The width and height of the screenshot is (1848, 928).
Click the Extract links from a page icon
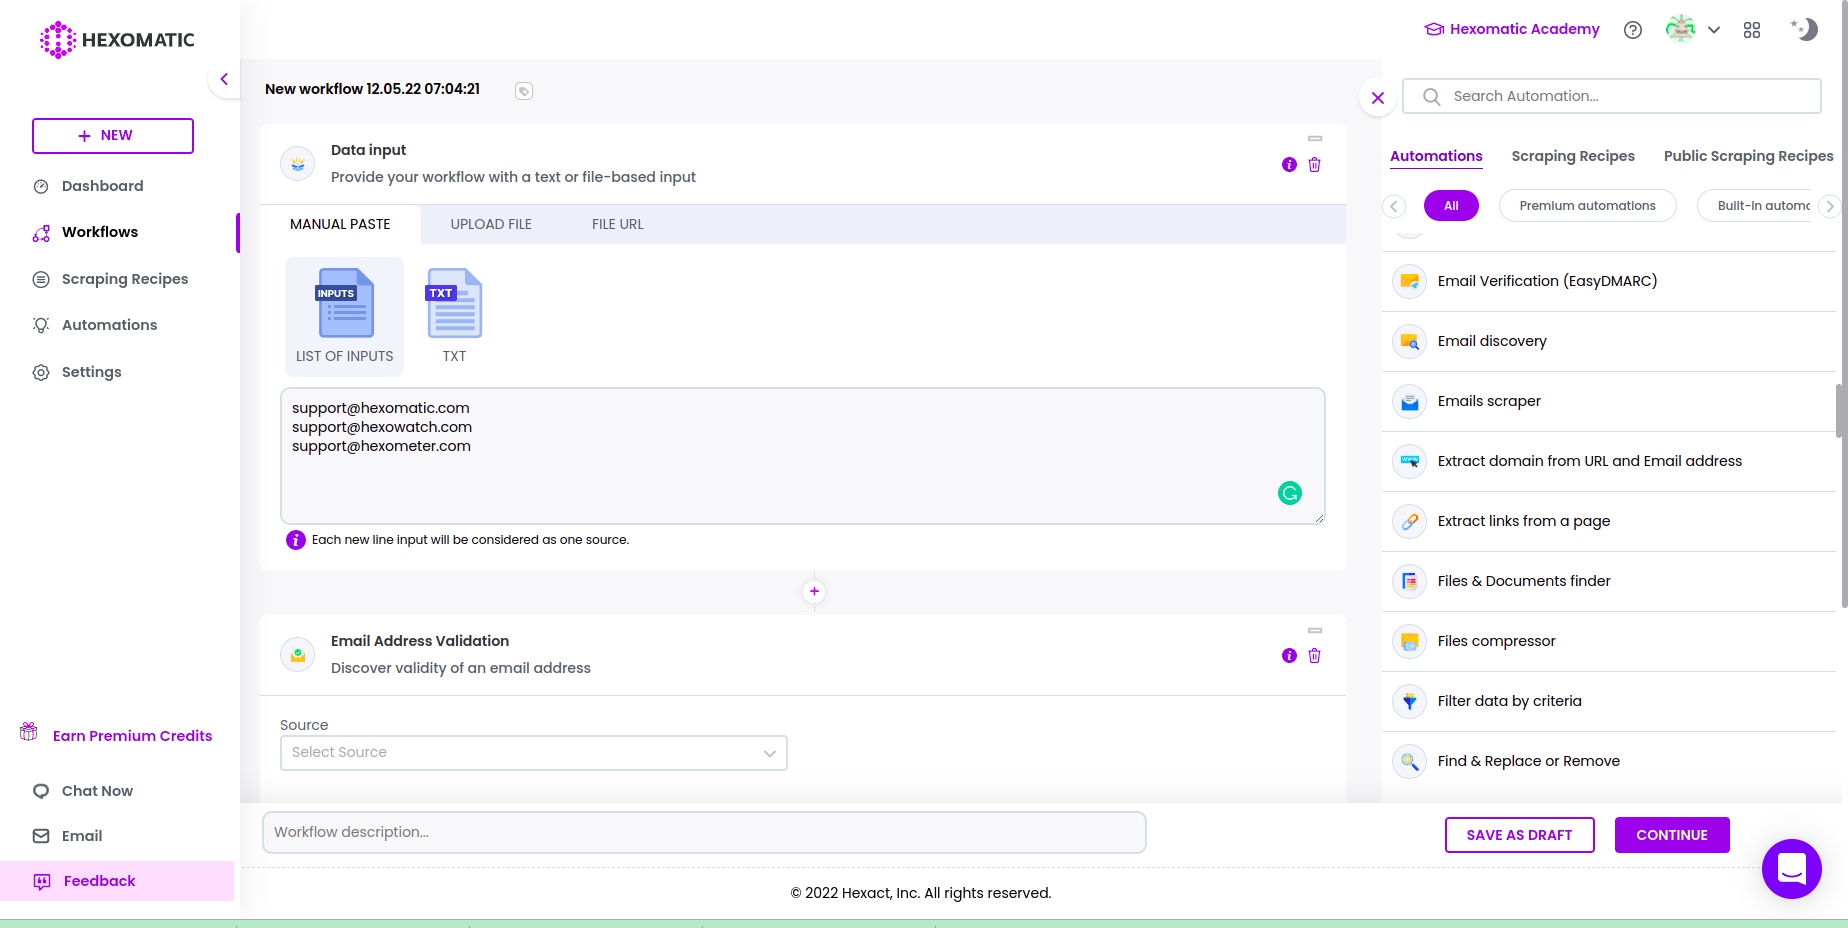pos(1409,521)
